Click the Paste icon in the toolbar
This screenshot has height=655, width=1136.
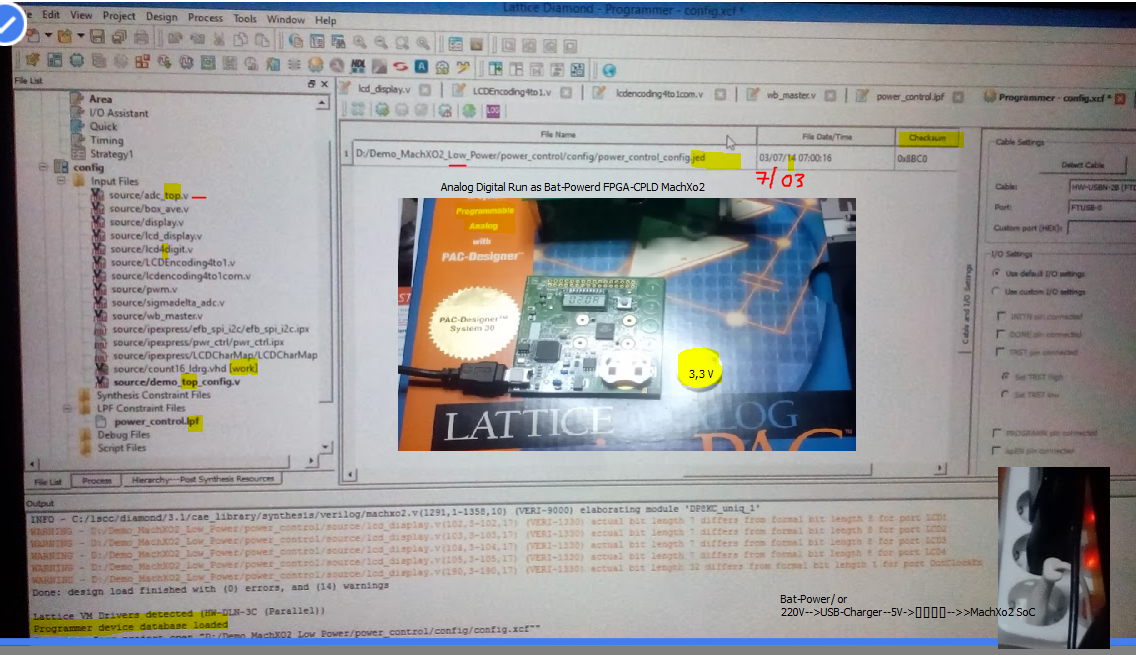(262, 40)
